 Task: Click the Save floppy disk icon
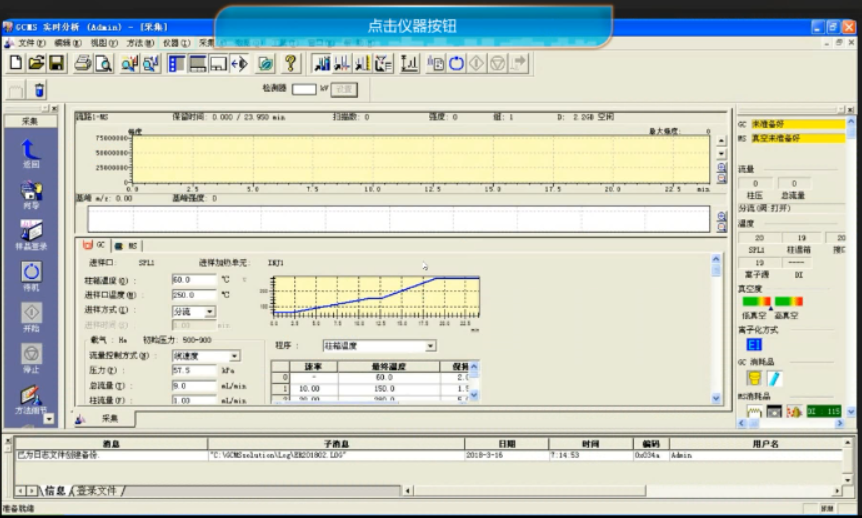tap(57, 64)
